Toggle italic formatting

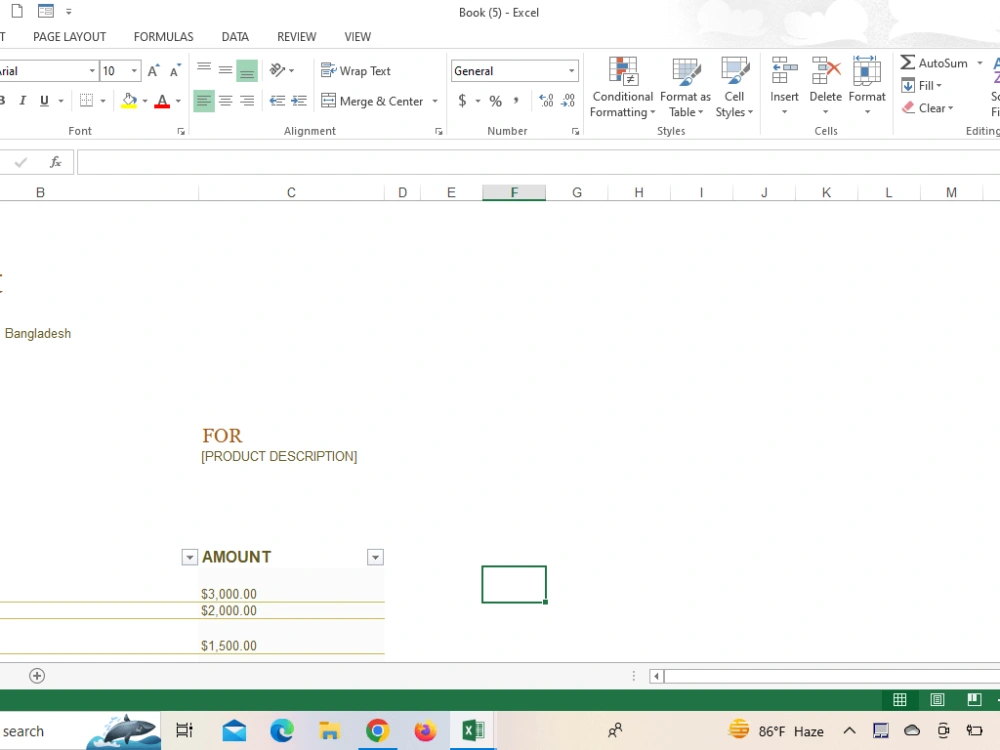[x=23, y=101]
